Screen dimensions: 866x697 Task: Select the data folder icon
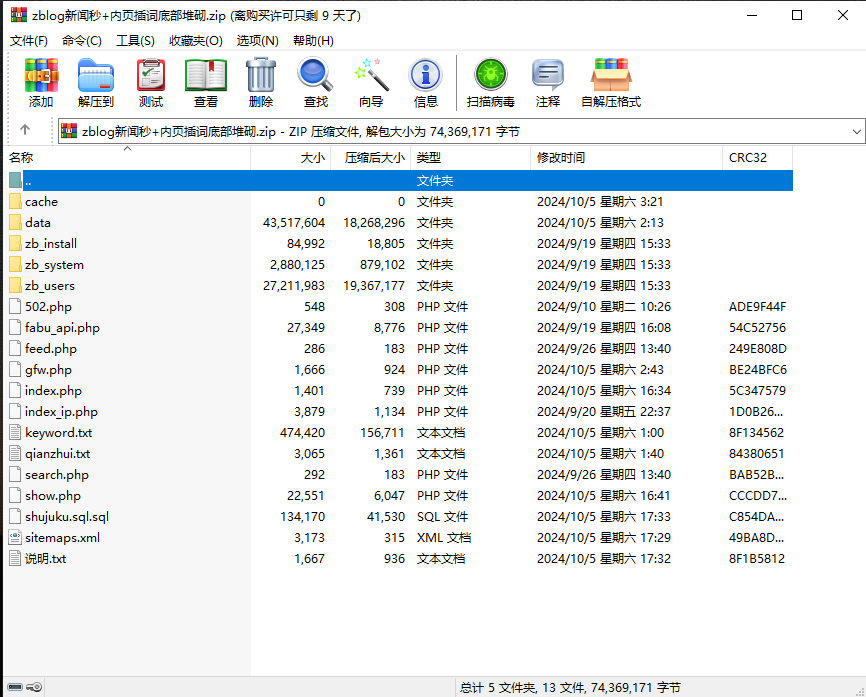point(15,223)
